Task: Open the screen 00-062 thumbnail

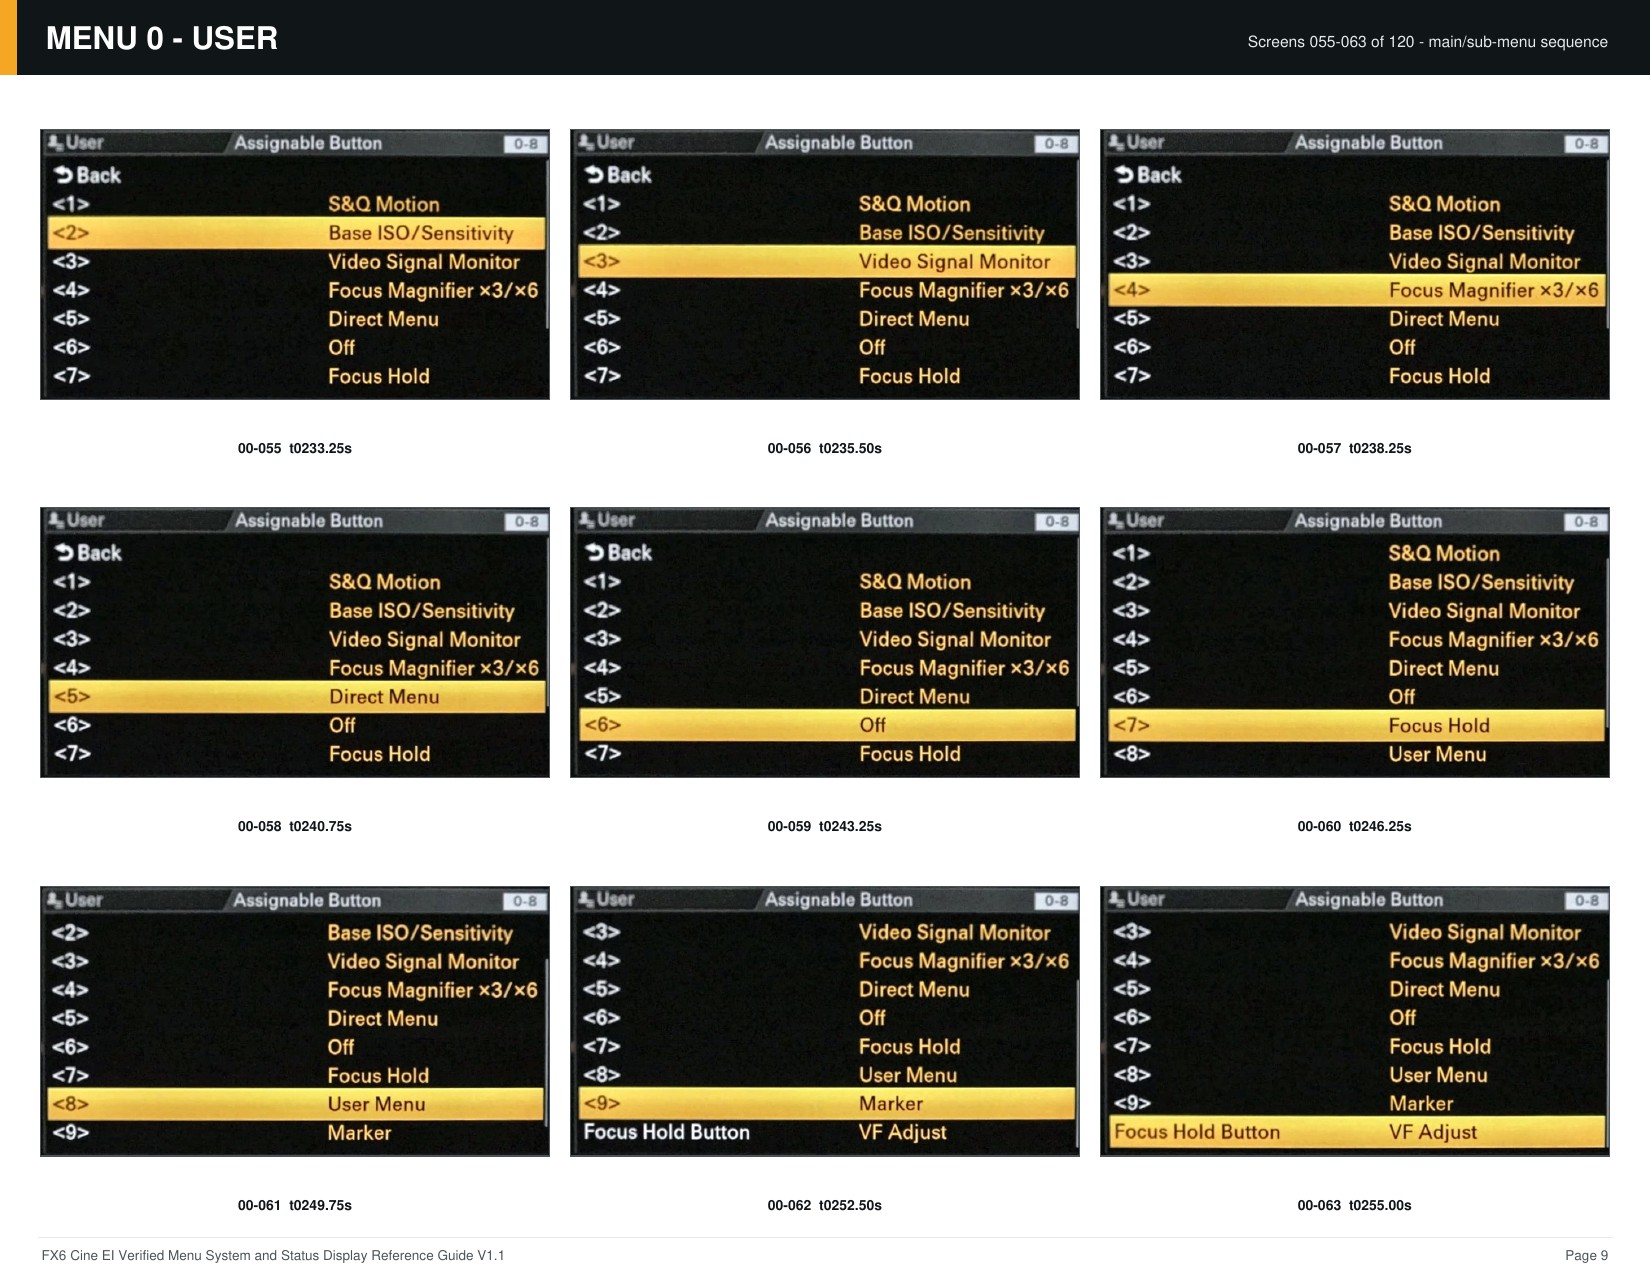Action: pos(825,1021)
